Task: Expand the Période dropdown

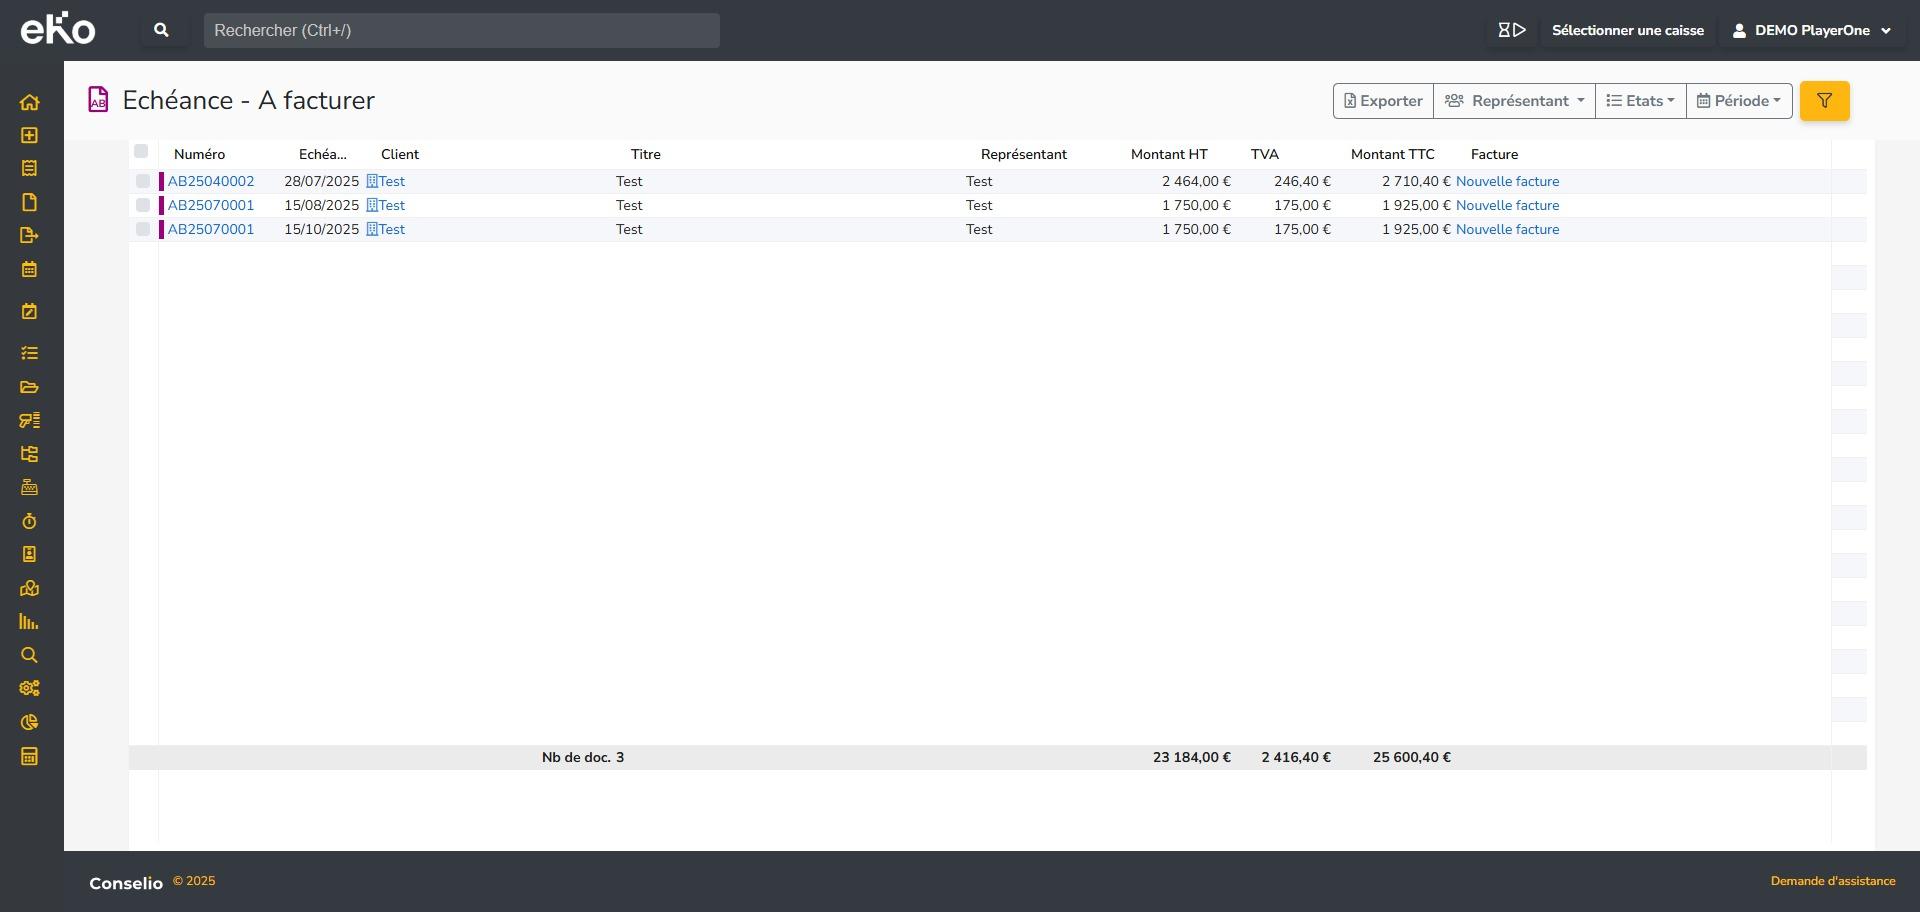Action: pyautogui.click(x=1738, y=101)
